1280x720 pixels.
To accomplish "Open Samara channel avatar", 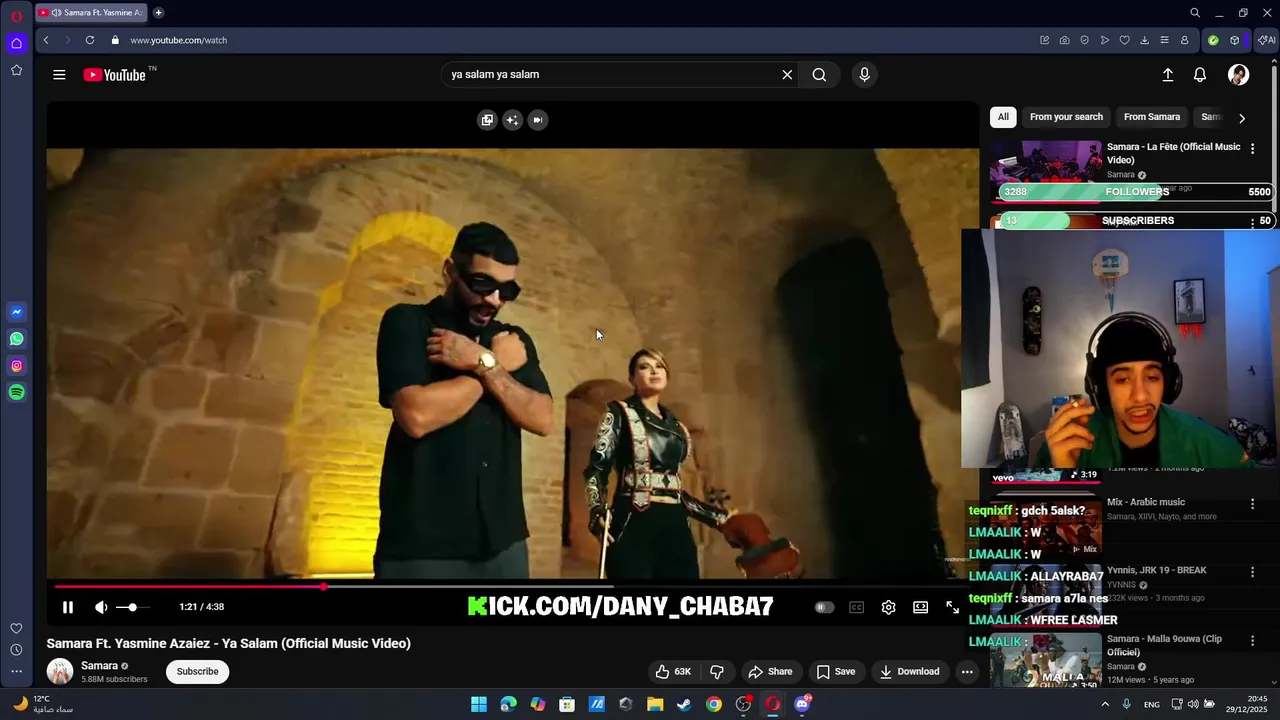I will click(x=60, y=672).
